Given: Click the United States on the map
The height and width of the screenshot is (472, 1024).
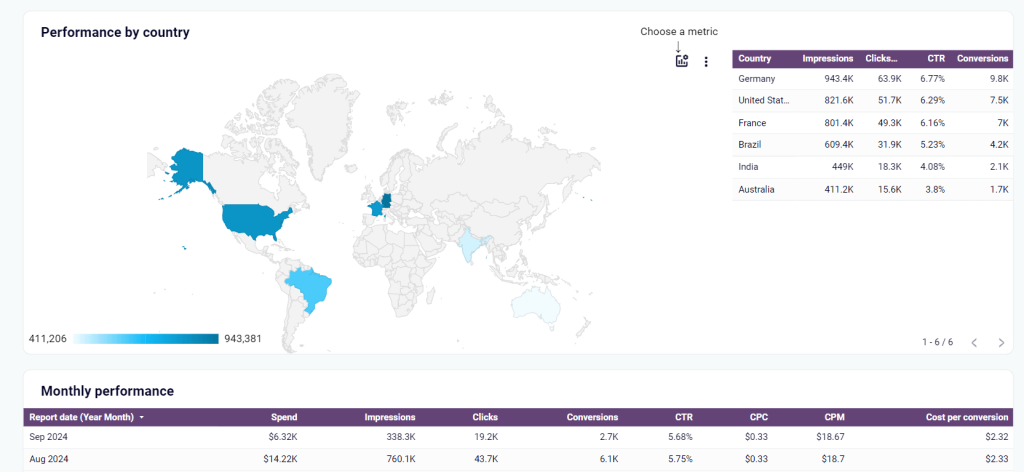Looking at the screenshot, I should [x=253, y=221].
